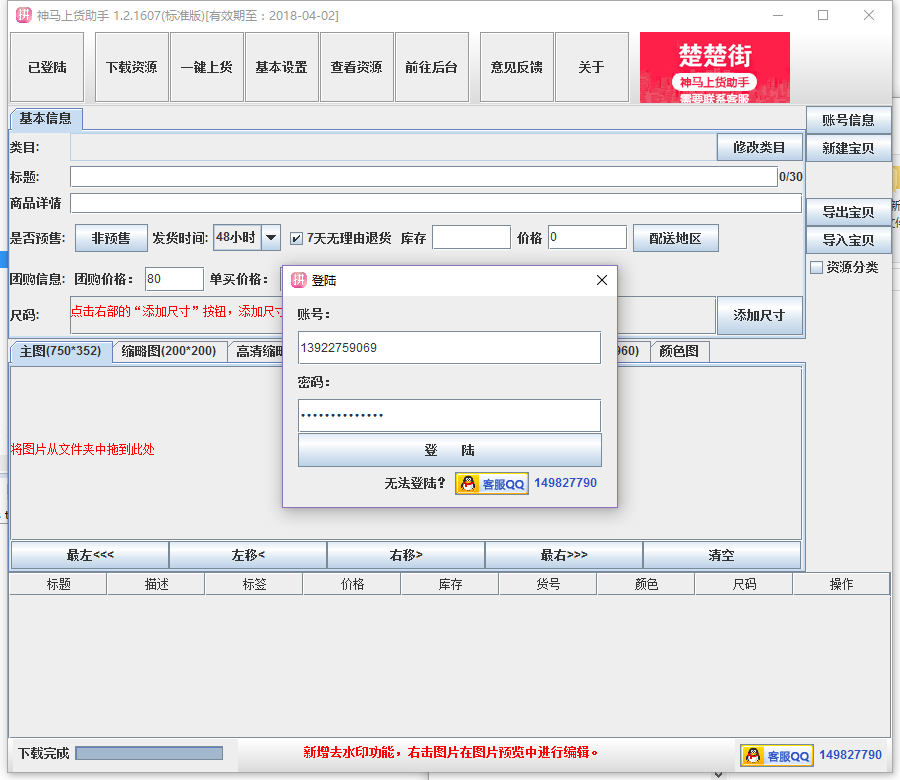Click 客服QQ icon in login dialog

click(492, 484)
